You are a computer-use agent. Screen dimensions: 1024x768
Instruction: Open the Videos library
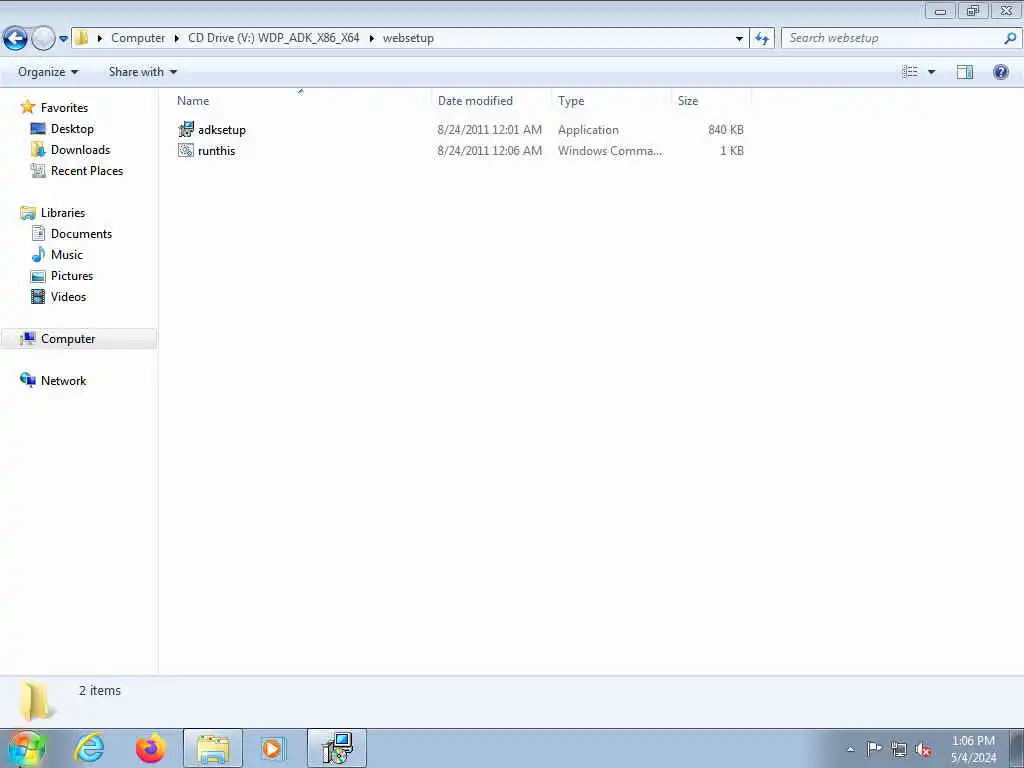pyautogui.click(x=69, y=296)
